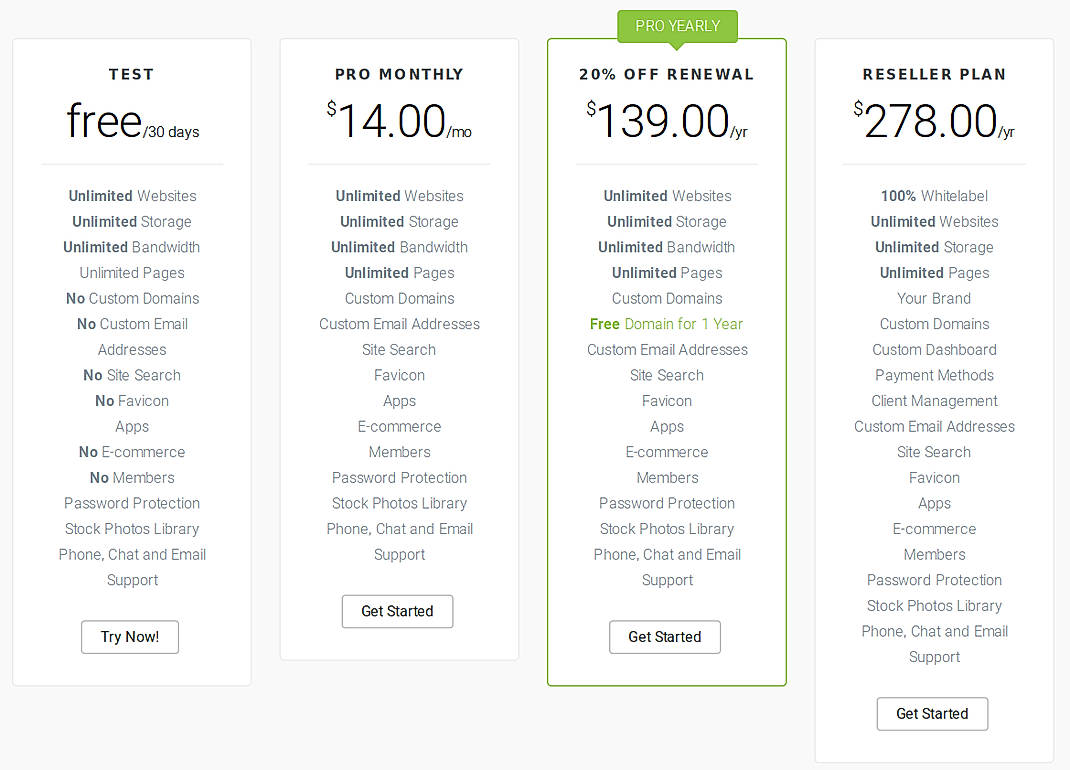Click the $139.00/yr price
Viewport: 1070px width, 770px height.
click(667, 121)
